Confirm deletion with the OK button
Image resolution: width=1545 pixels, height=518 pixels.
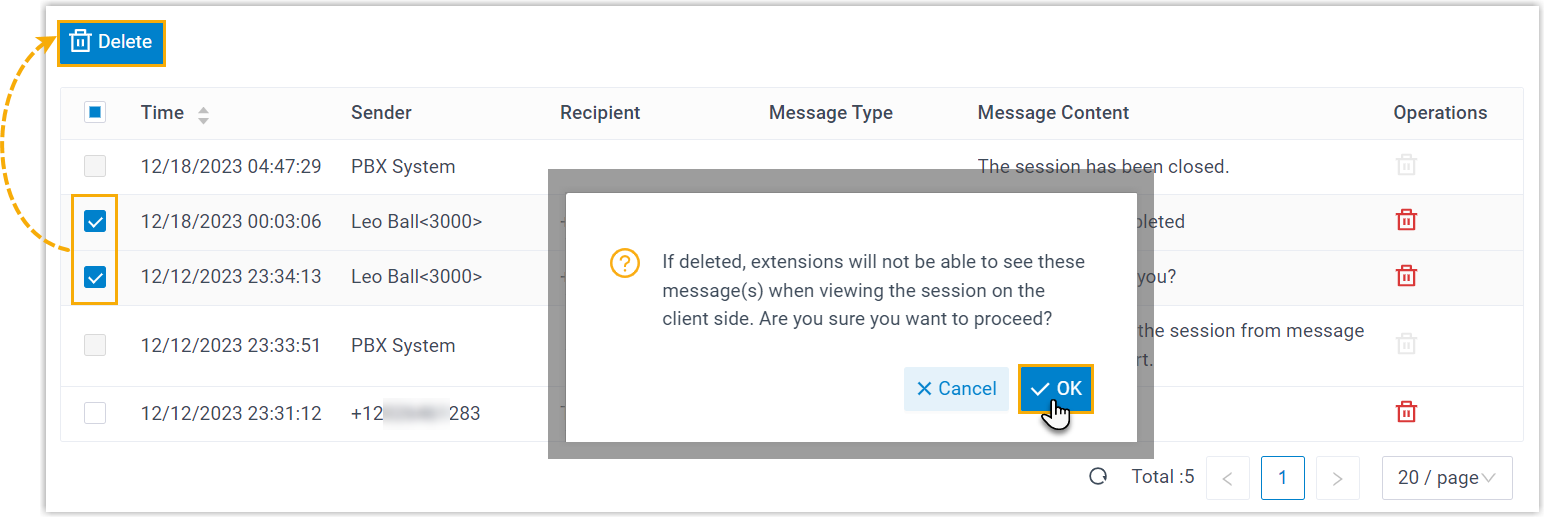pos(1056,389)
